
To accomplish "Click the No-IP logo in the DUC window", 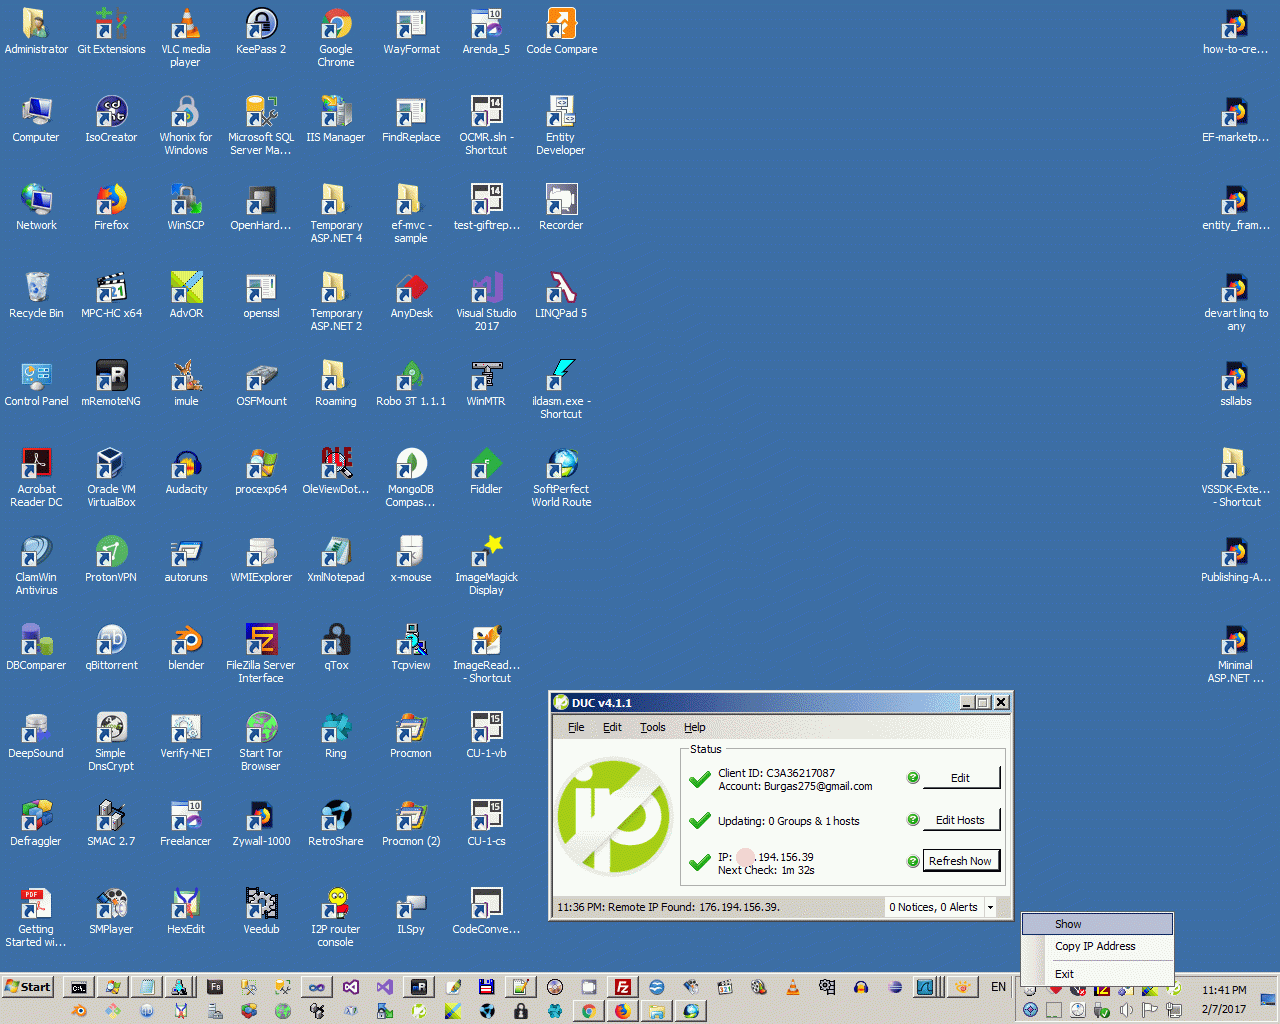I will tap(614, 817).
